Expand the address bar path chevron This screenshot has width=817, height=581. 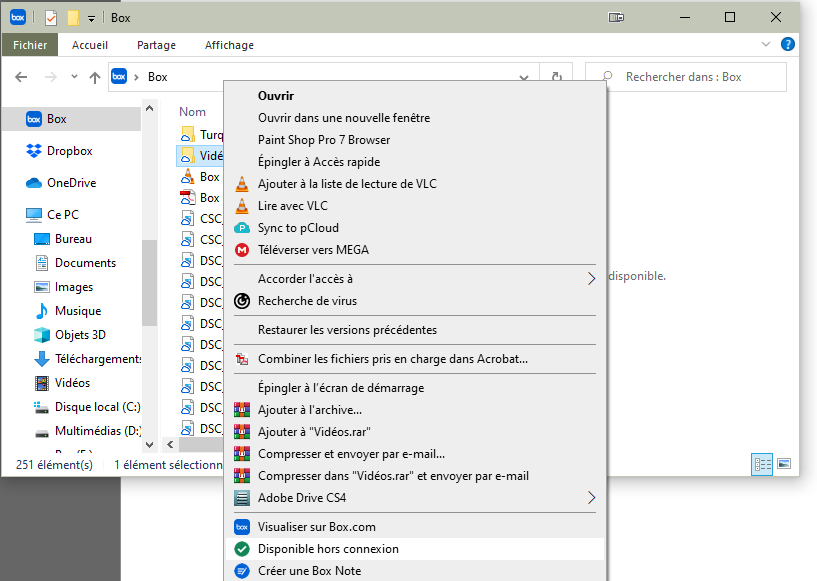pos(137,77)
